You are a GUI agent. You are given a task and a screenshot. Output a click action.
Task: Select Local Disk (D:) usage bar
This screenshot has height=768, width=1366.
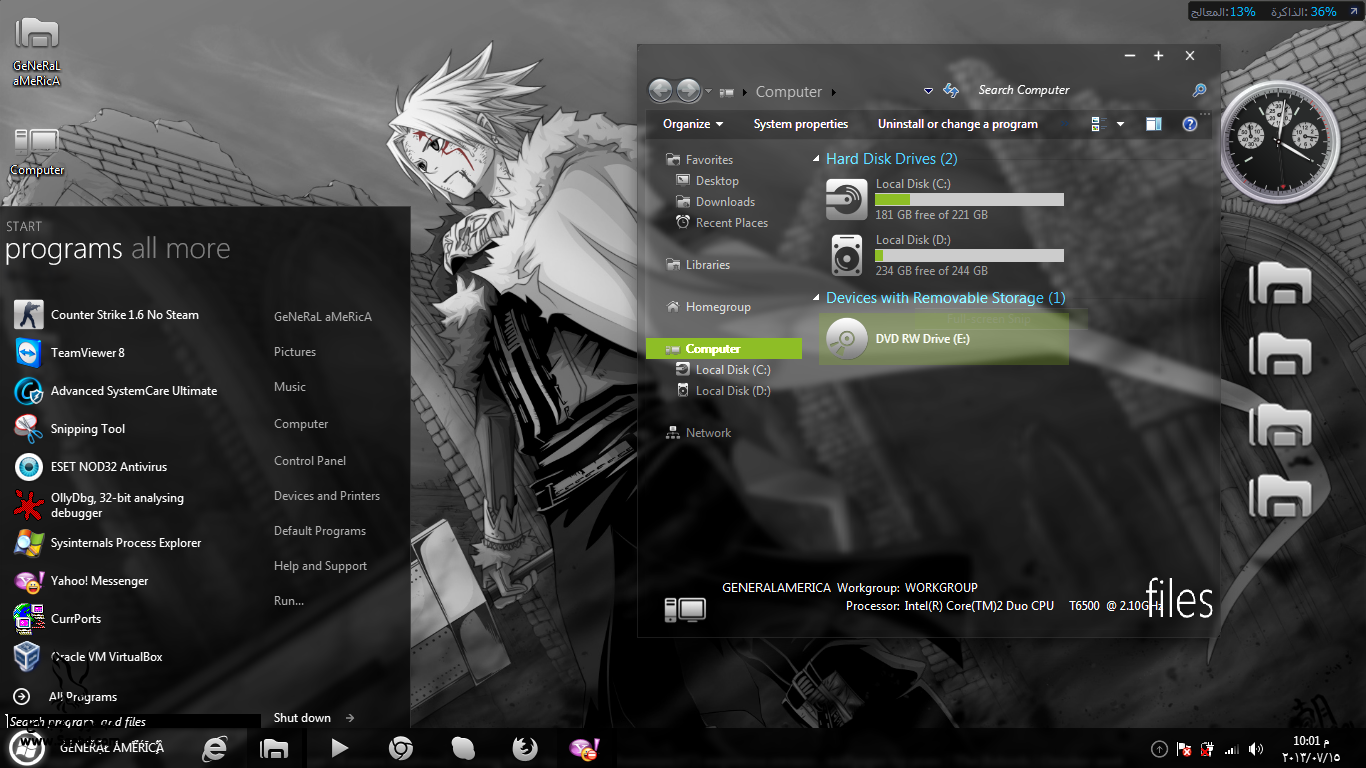coord(969,256)
